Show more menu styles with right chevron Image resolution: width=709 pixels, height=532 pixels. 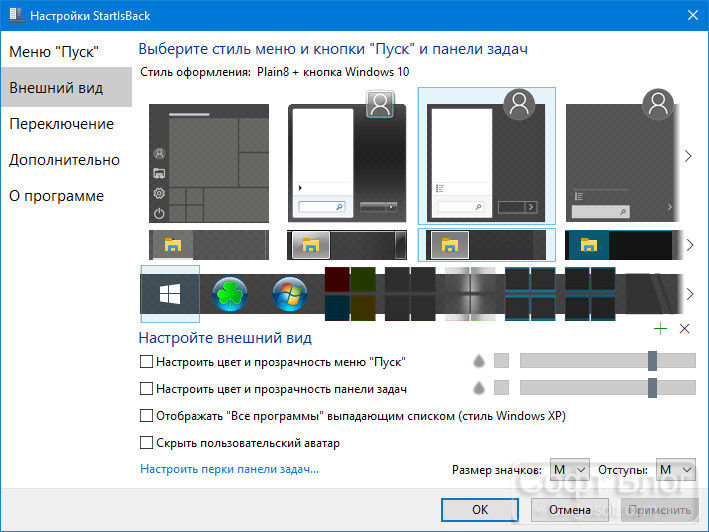(x=688, y=156)
